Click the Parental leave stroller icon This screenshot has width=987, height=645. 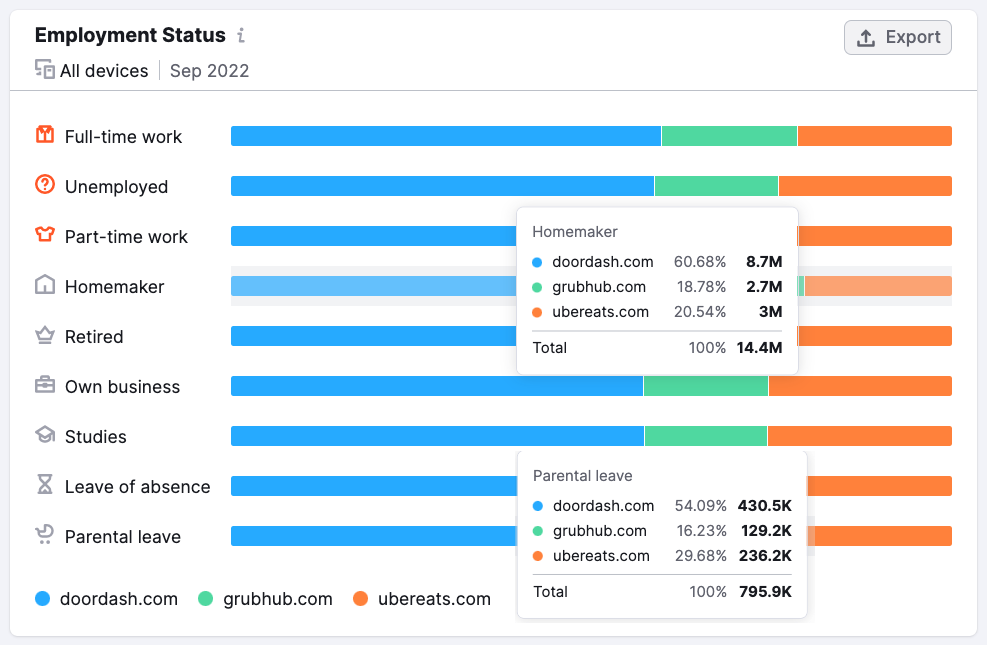(45, 535)
